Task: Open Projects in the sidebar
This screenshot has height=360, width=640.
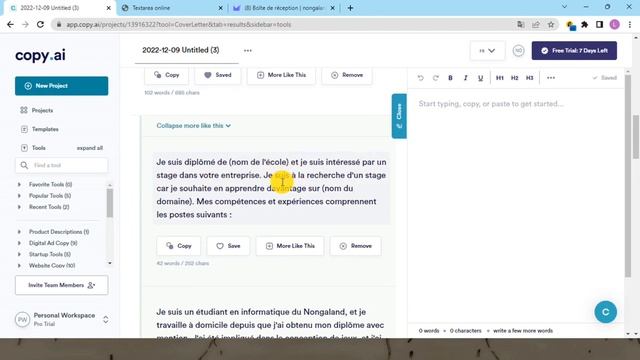Action: tap(37, 110)
